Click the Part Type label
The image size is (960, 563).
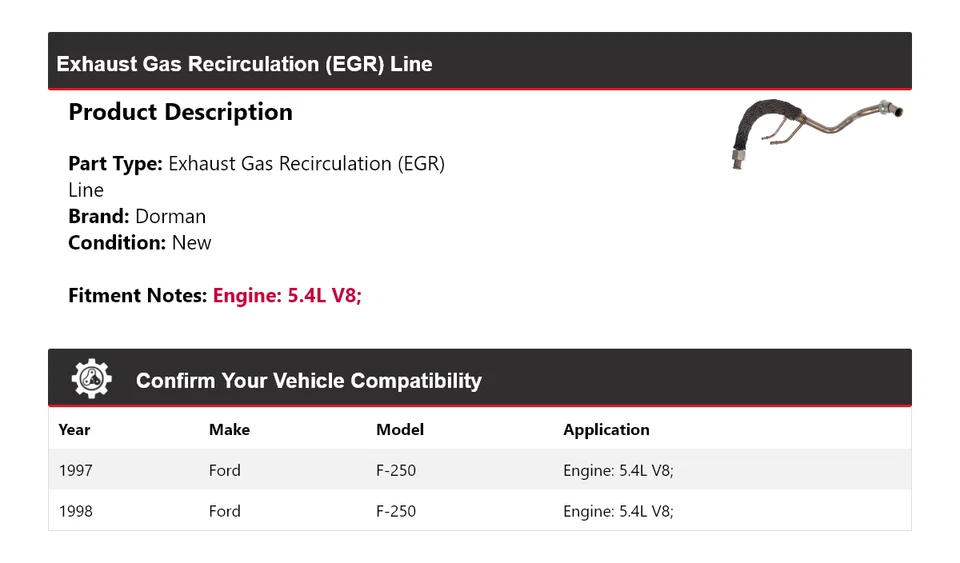click(115, 163)
